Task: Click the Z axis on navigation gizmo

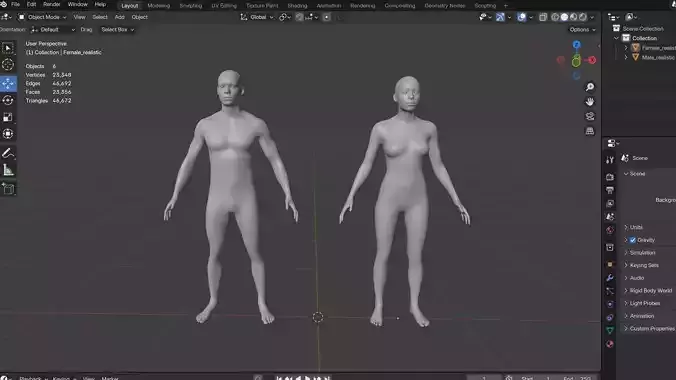Action: pyautogui.click(x=576, y=44)
